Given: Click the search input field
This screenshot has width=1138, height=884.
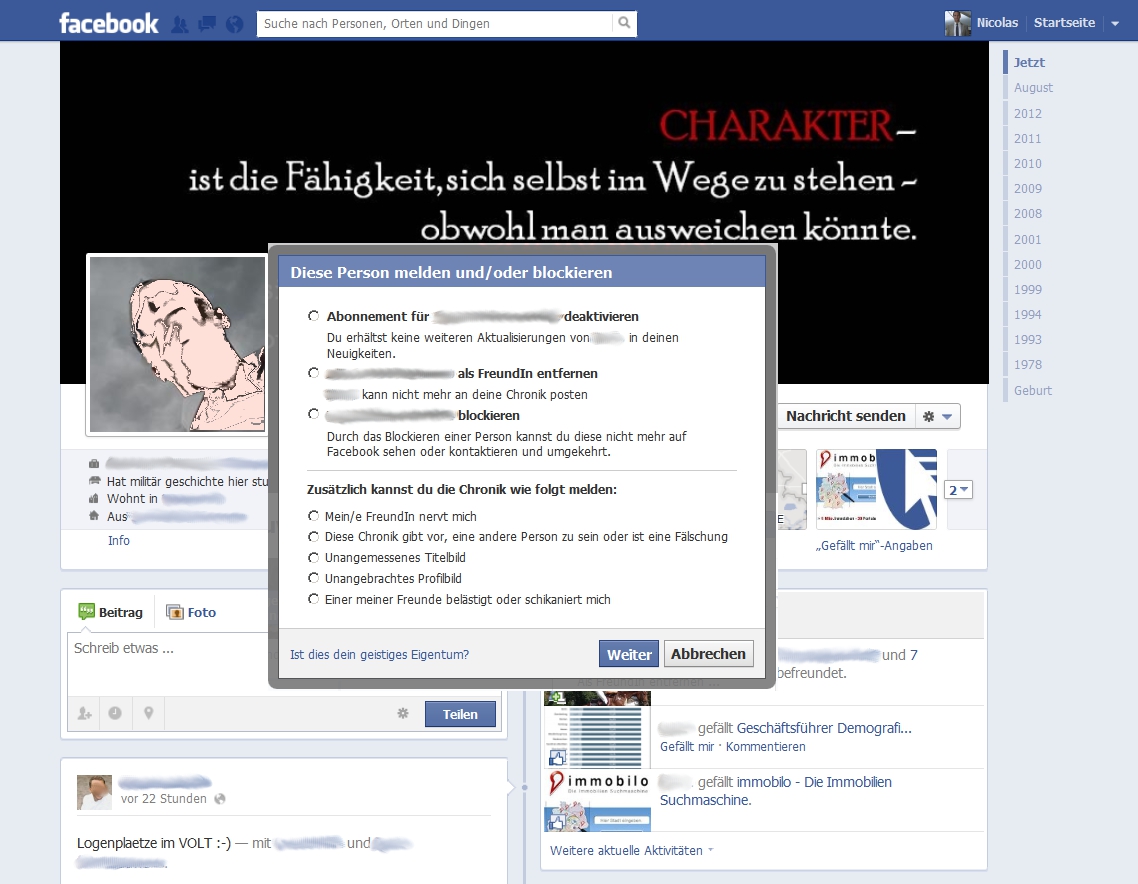Looking at the screenshot, I should (434, 23).
